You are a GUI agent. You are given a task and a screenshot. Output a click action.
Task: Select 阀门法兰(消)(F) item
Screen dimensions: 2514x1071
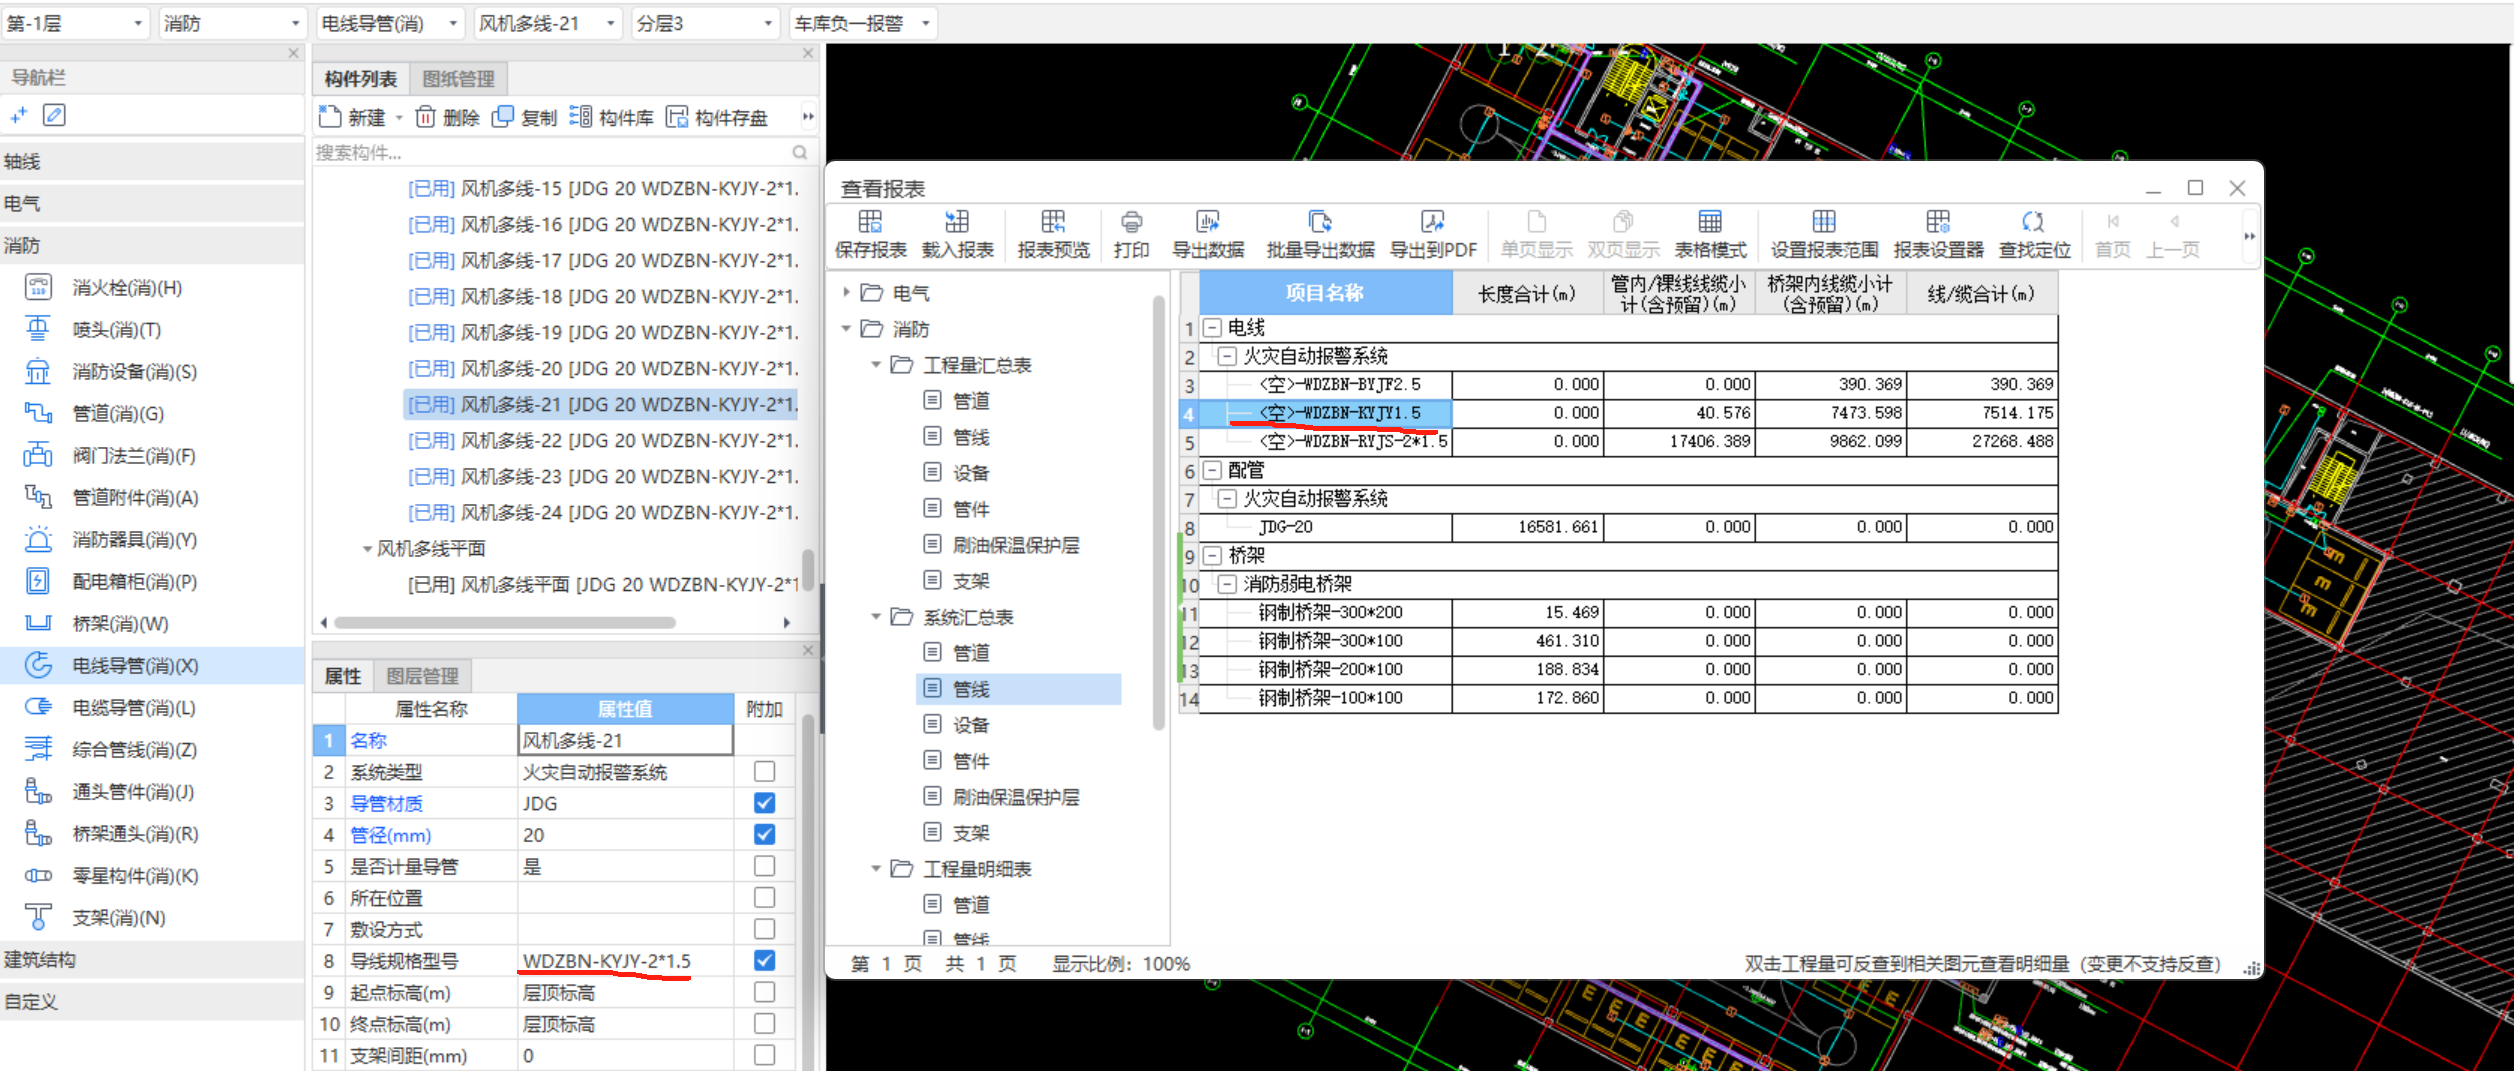coord(133,456)
